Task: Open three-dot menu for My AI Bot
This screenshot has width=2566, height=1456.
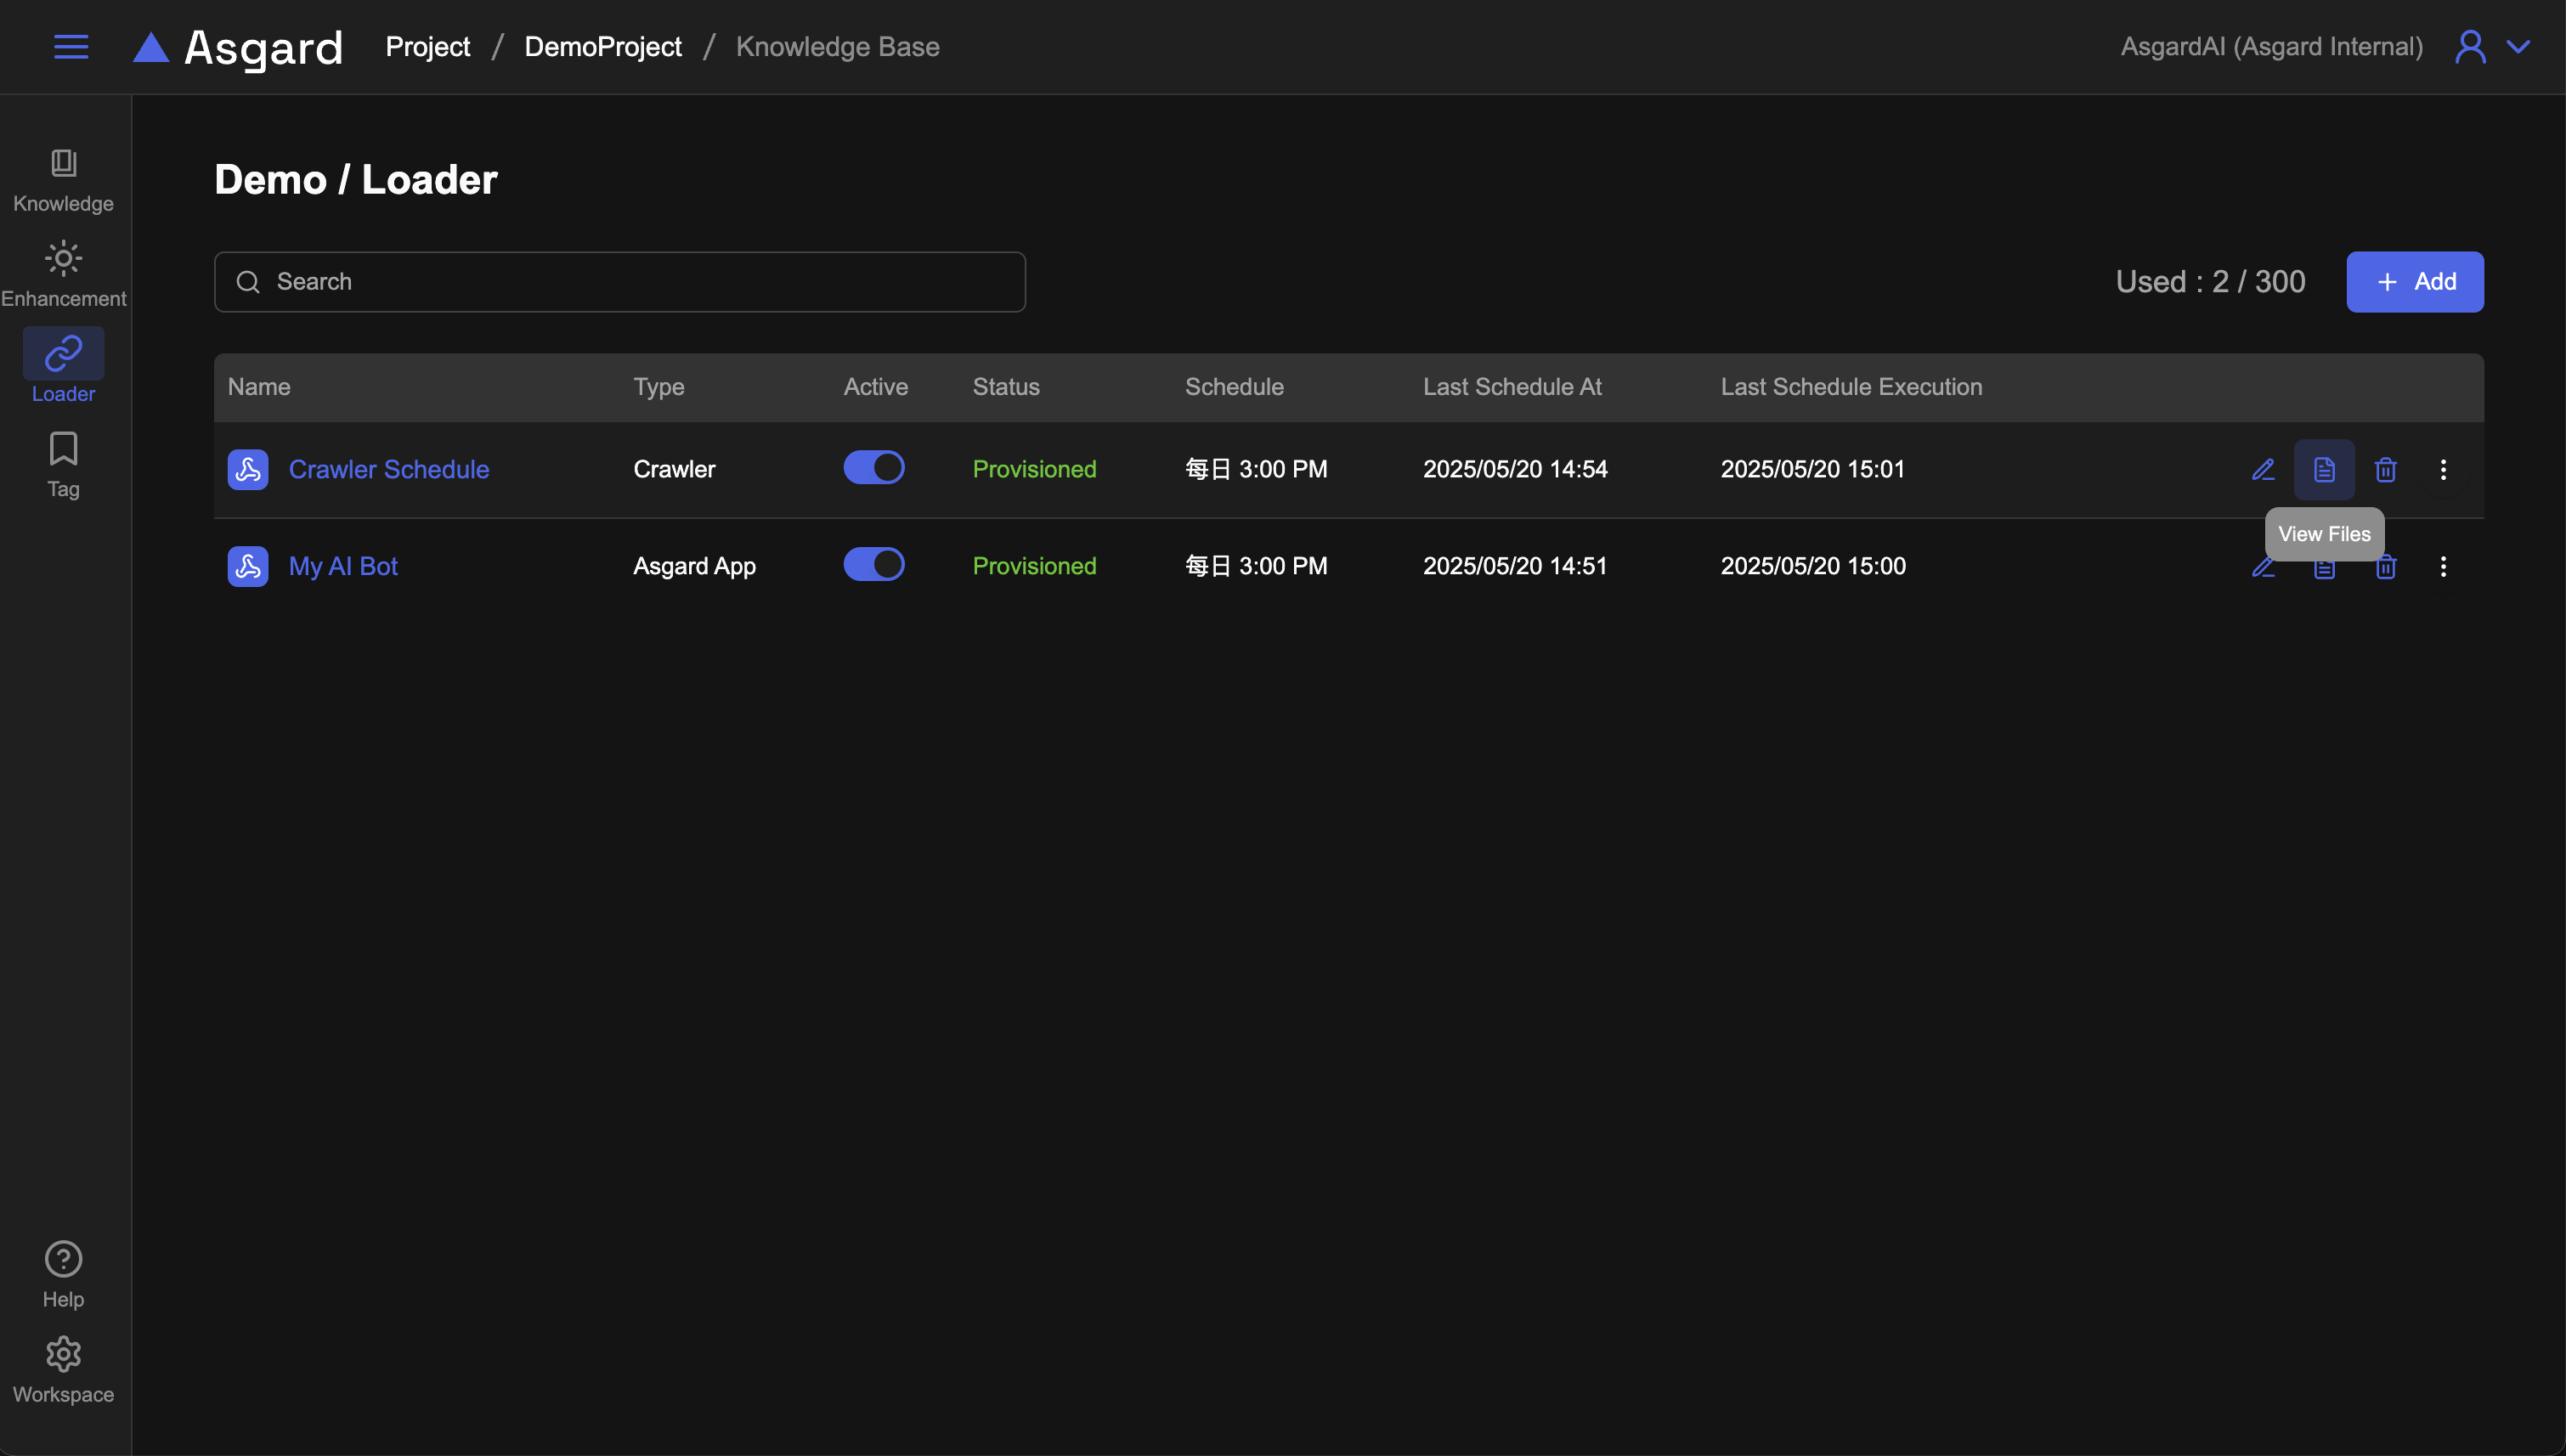Action: 2443,567
